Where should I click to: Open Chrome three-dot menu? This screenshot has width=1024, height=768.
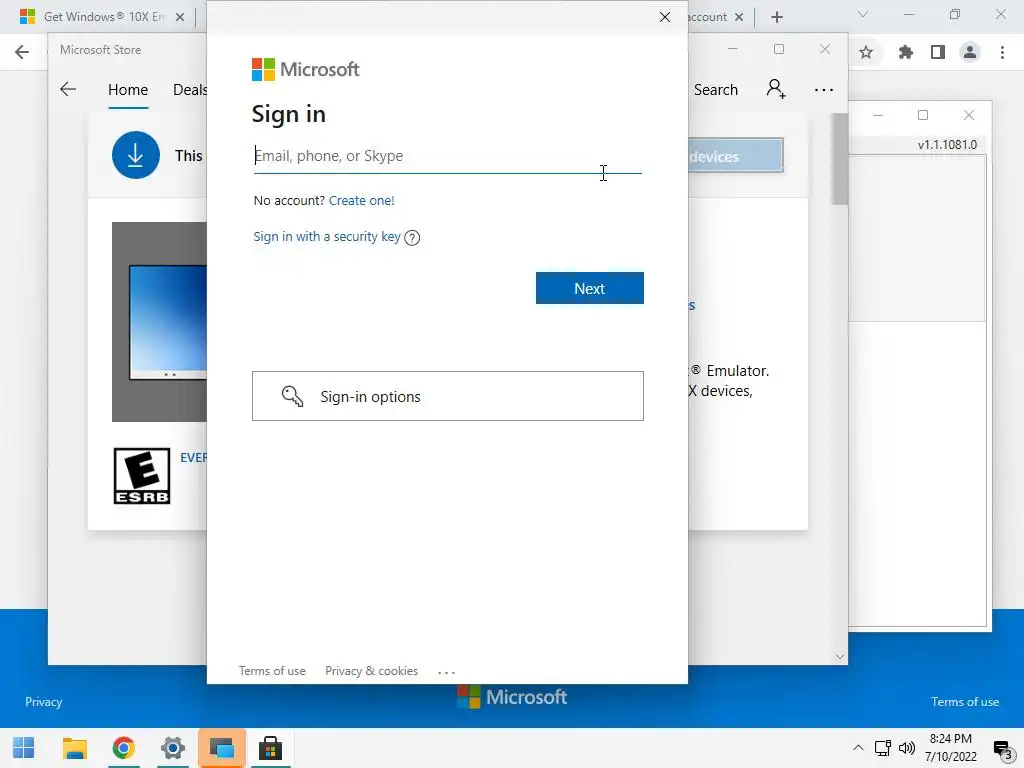tap(1002, 52)
